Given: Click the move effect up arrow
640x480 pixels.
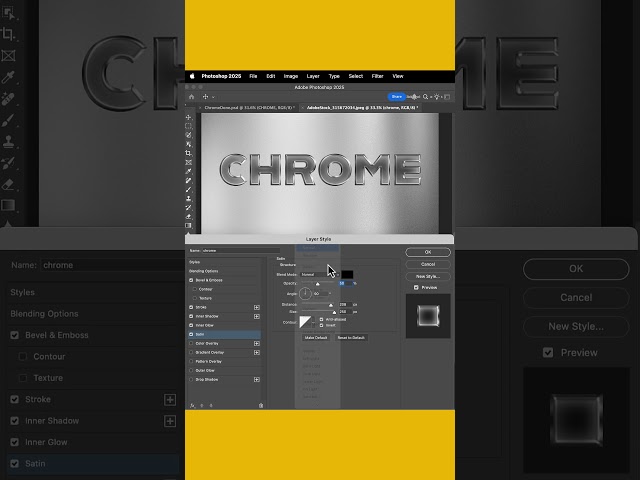Looking at the screenshot, I should pyautogui.click(x=202, y=405).
